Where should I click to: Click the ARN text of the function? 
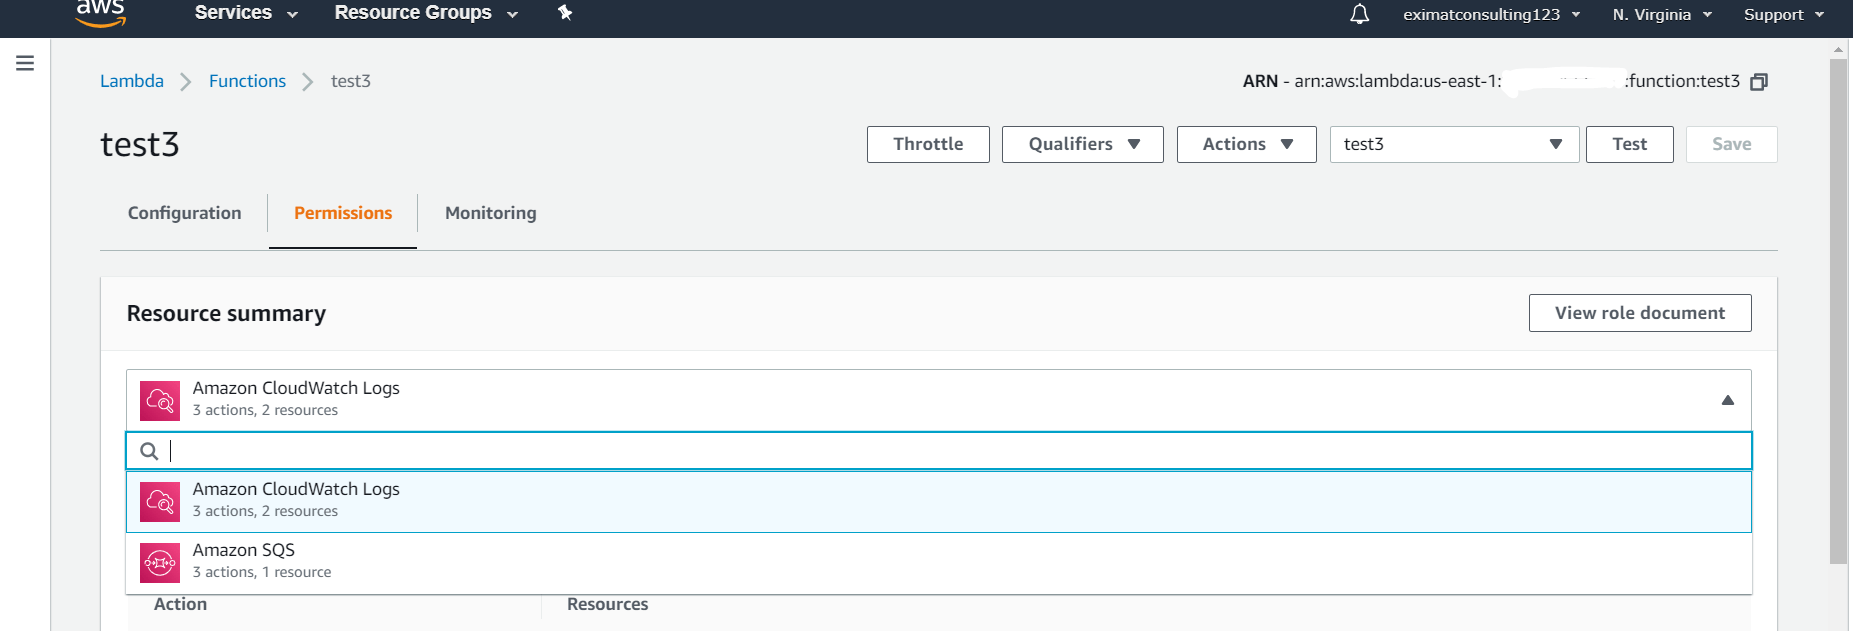[1491, 82]
